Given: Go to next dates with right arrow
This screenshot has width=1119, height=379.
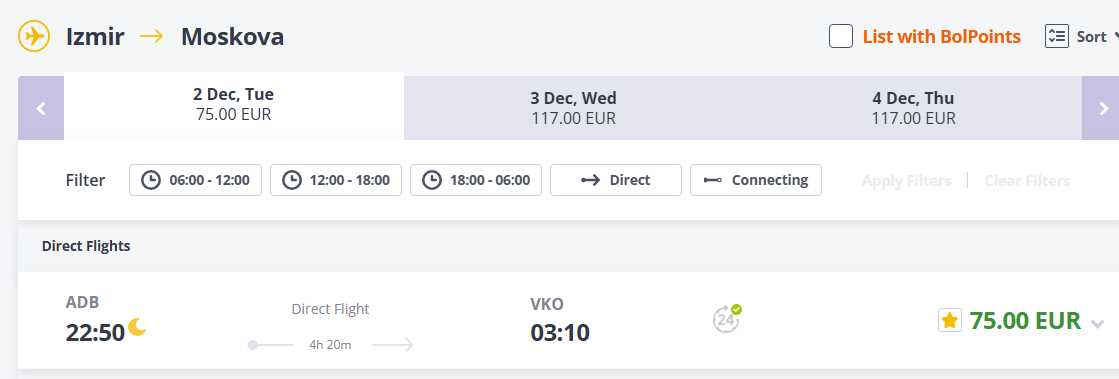Looking at the screenshot, I should (1103, 108).
